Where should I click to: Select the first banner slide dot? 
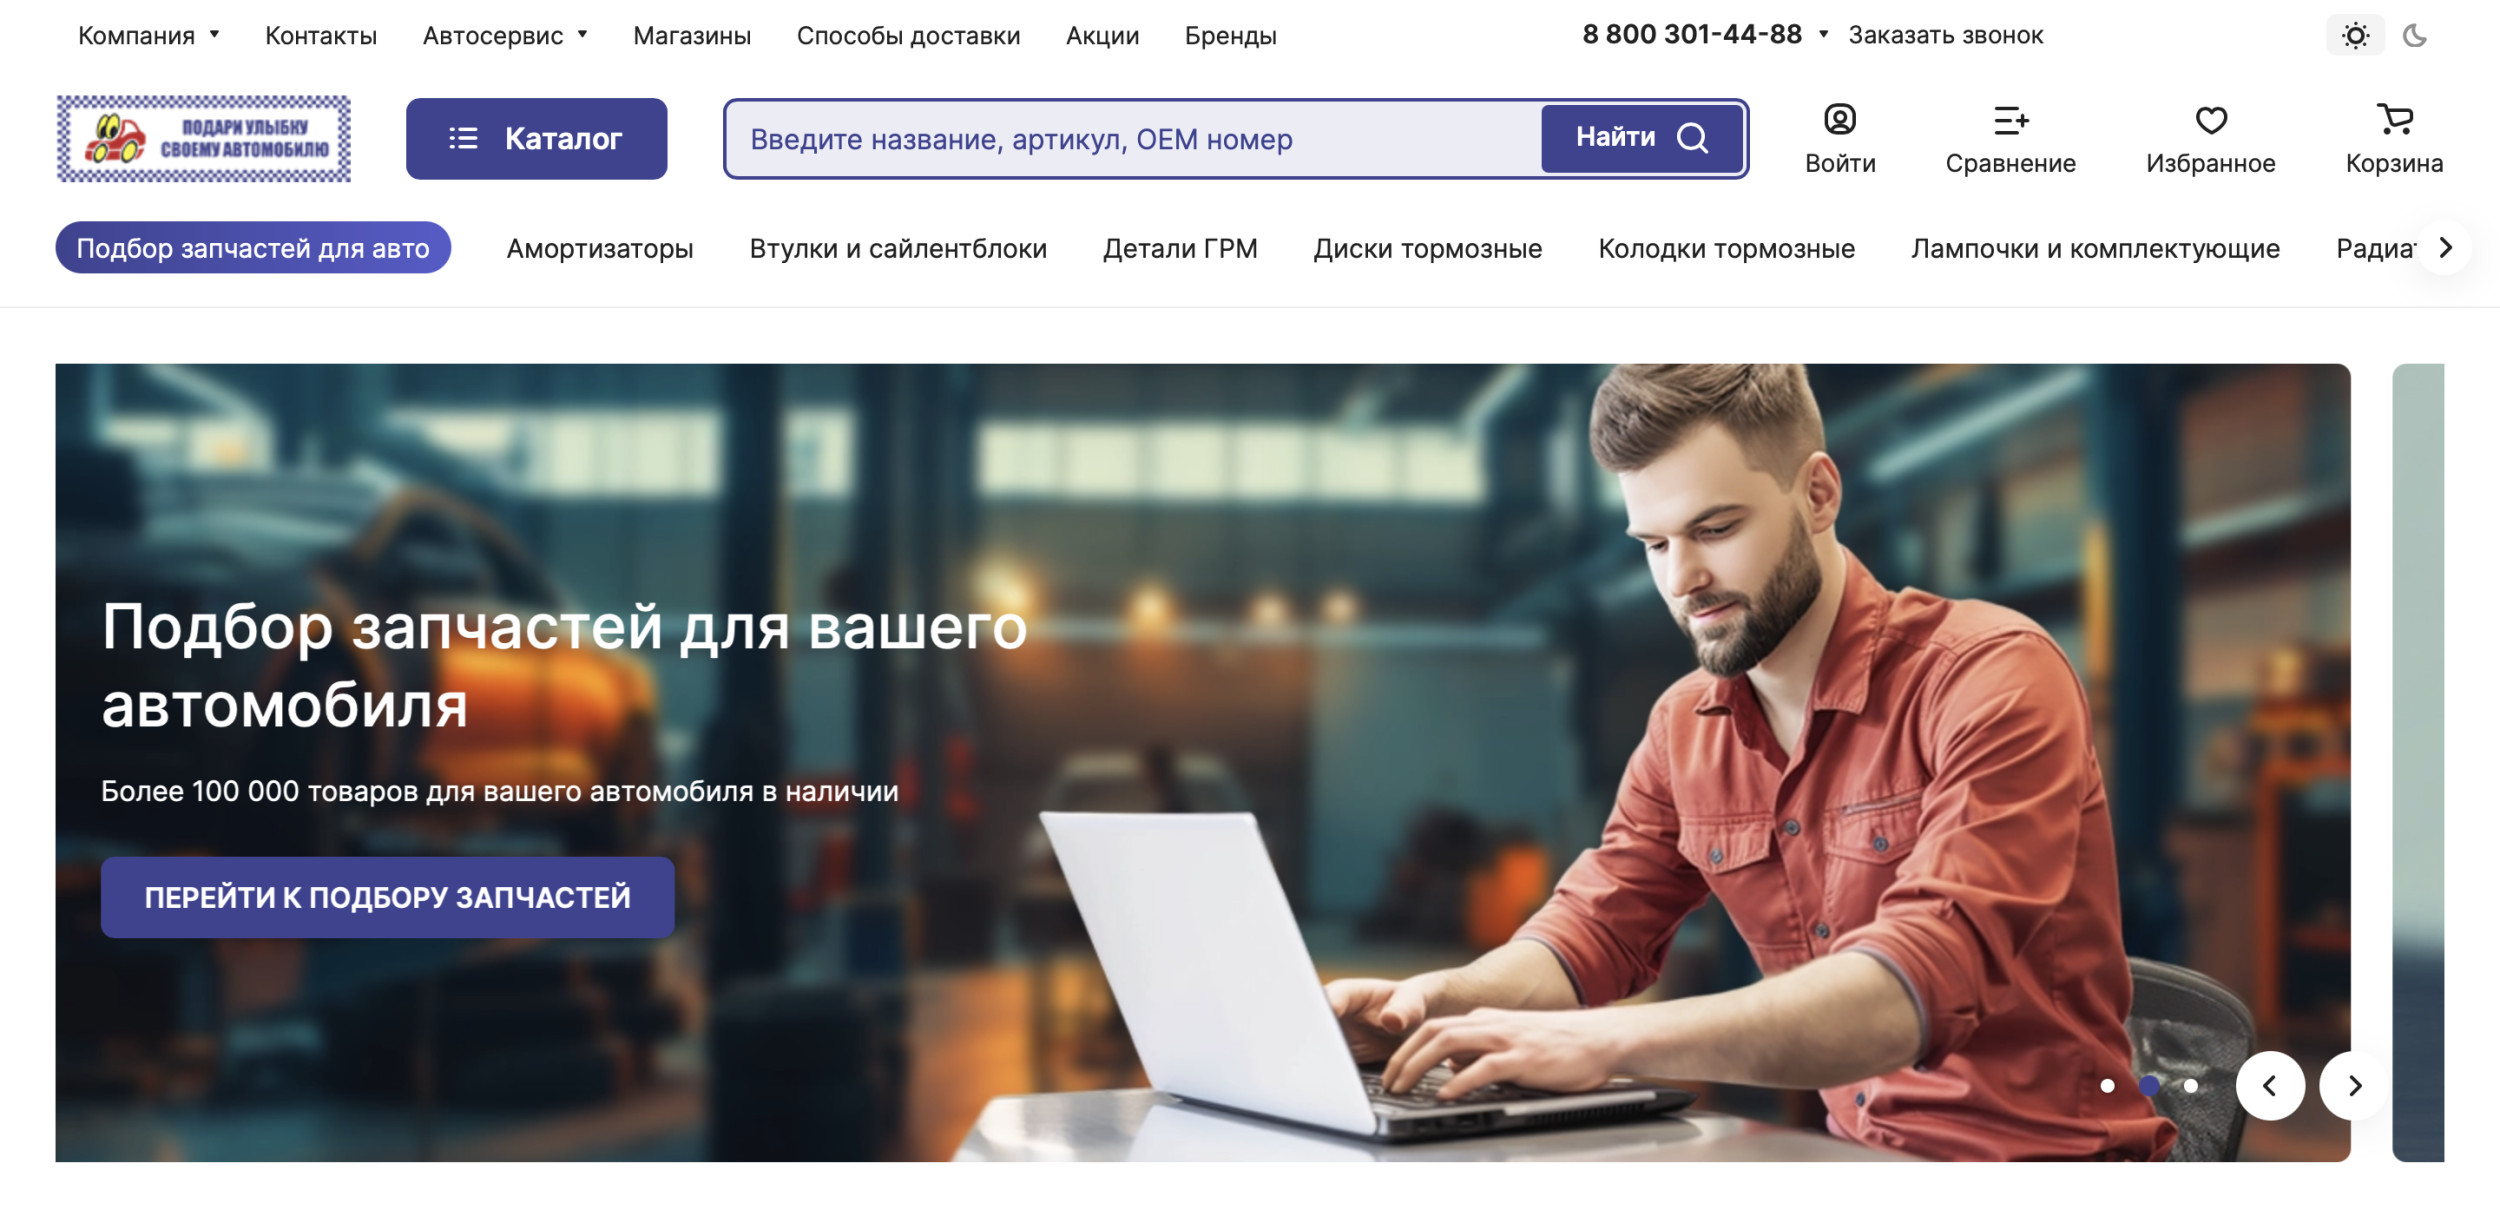pyautogui.click(x=2107, y=1086)
